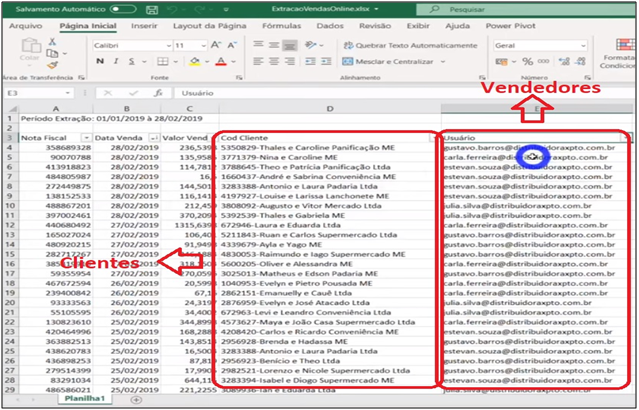
Task: Open the font size dropdown
Action: tap(201, 46)
